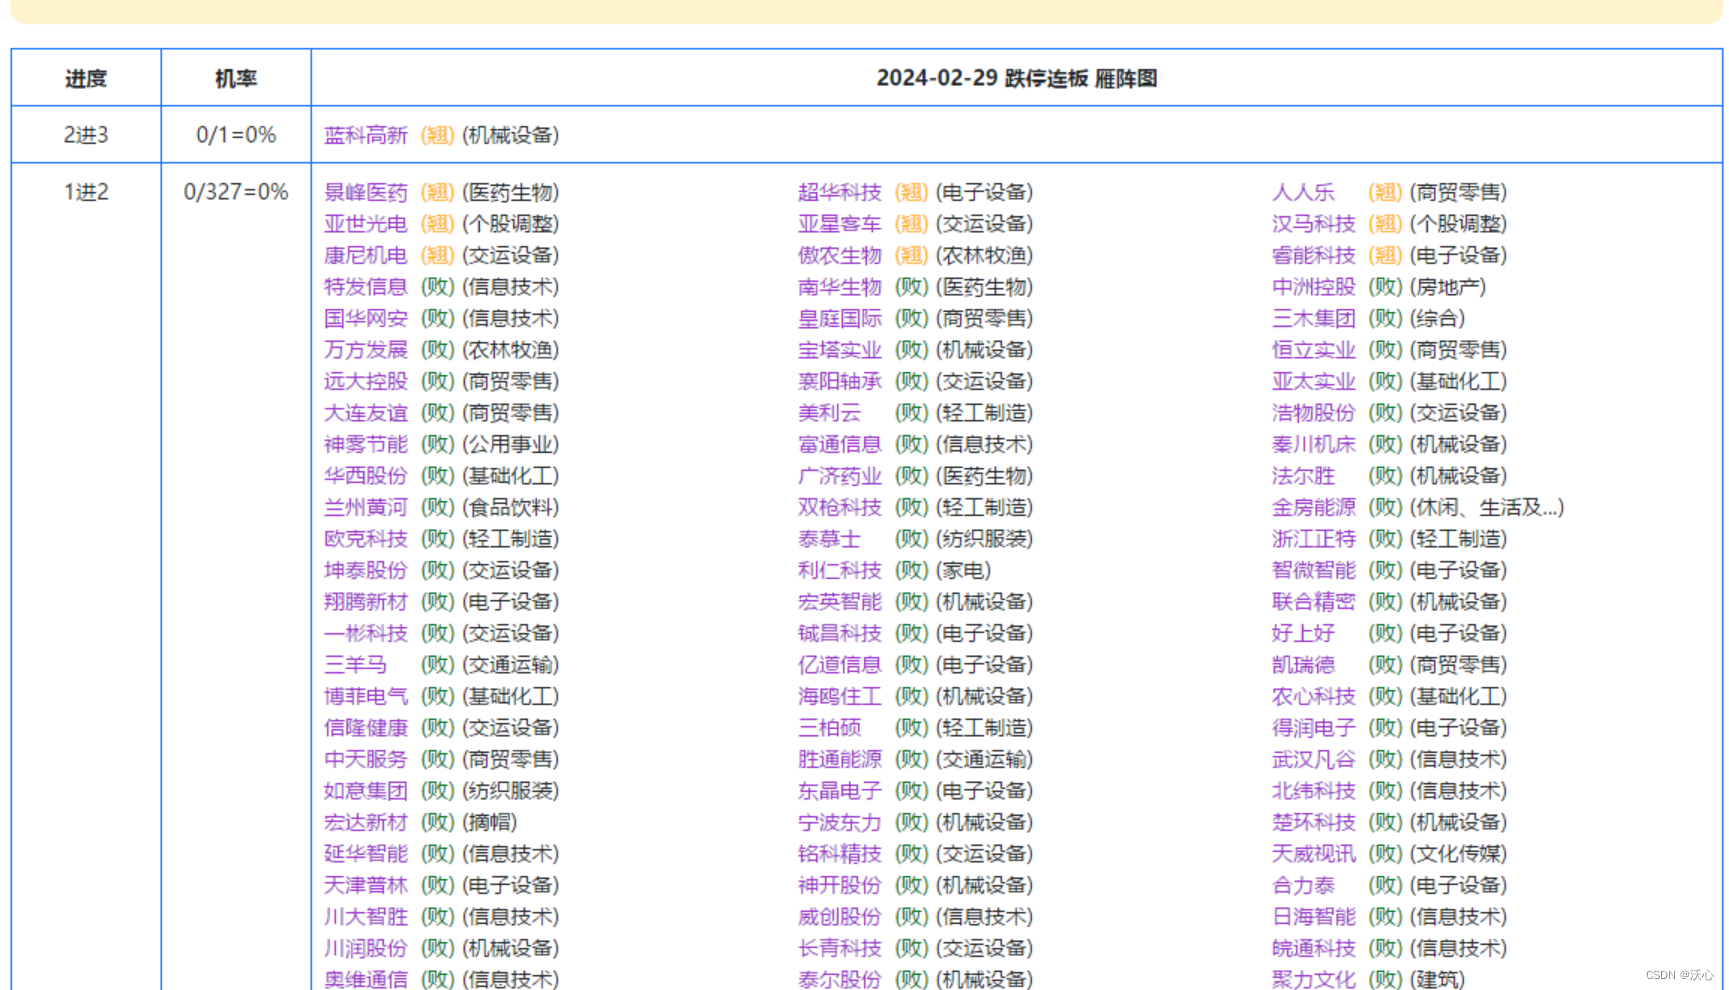Viewport: 1729px width, 990px height.
Task: Open 汉马科技 stock link
Action: (x=1314, y=224)
